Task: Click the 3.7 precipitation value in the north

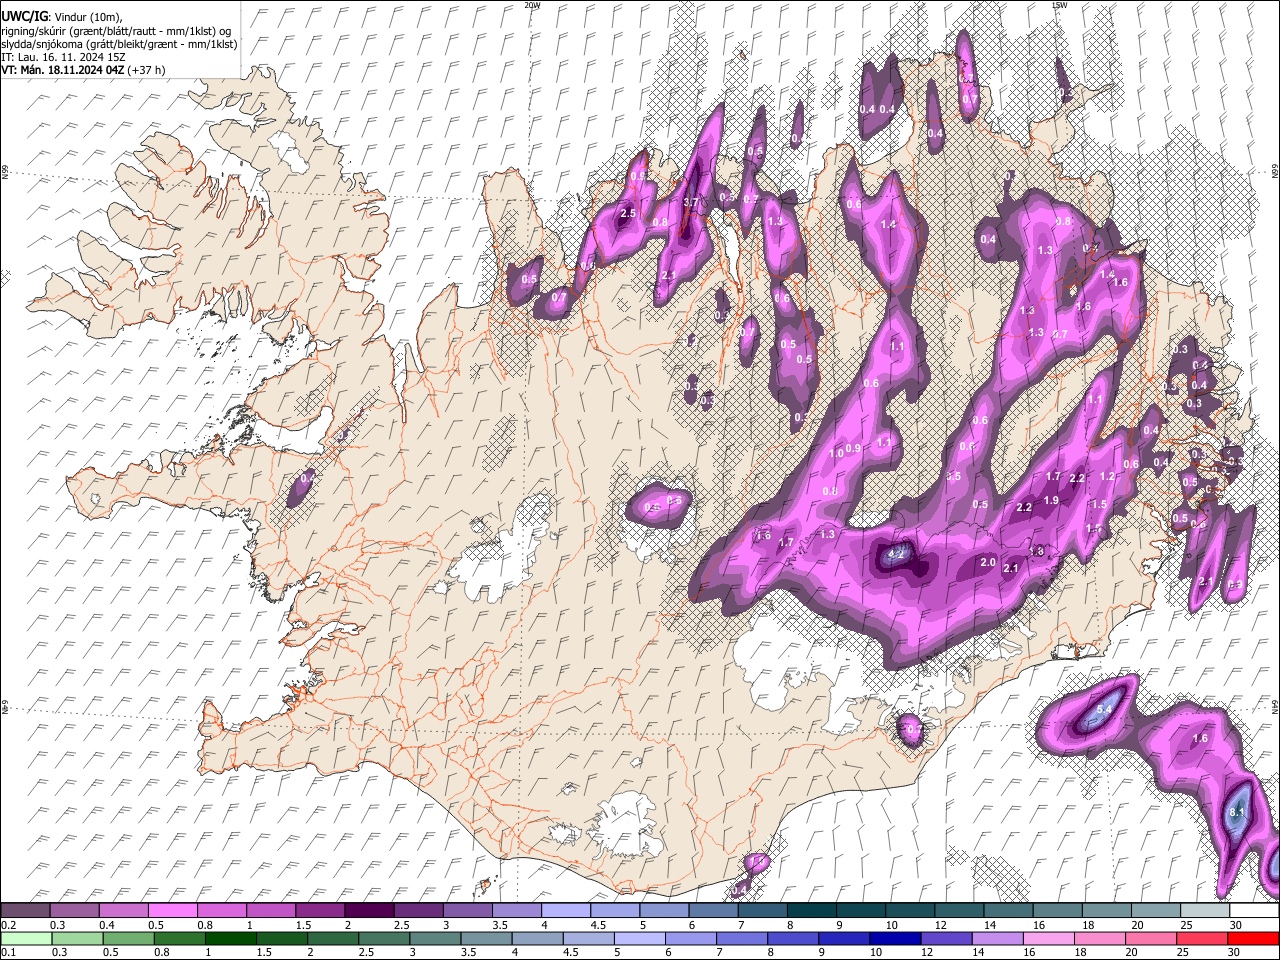Action: (x=690, y=202)
